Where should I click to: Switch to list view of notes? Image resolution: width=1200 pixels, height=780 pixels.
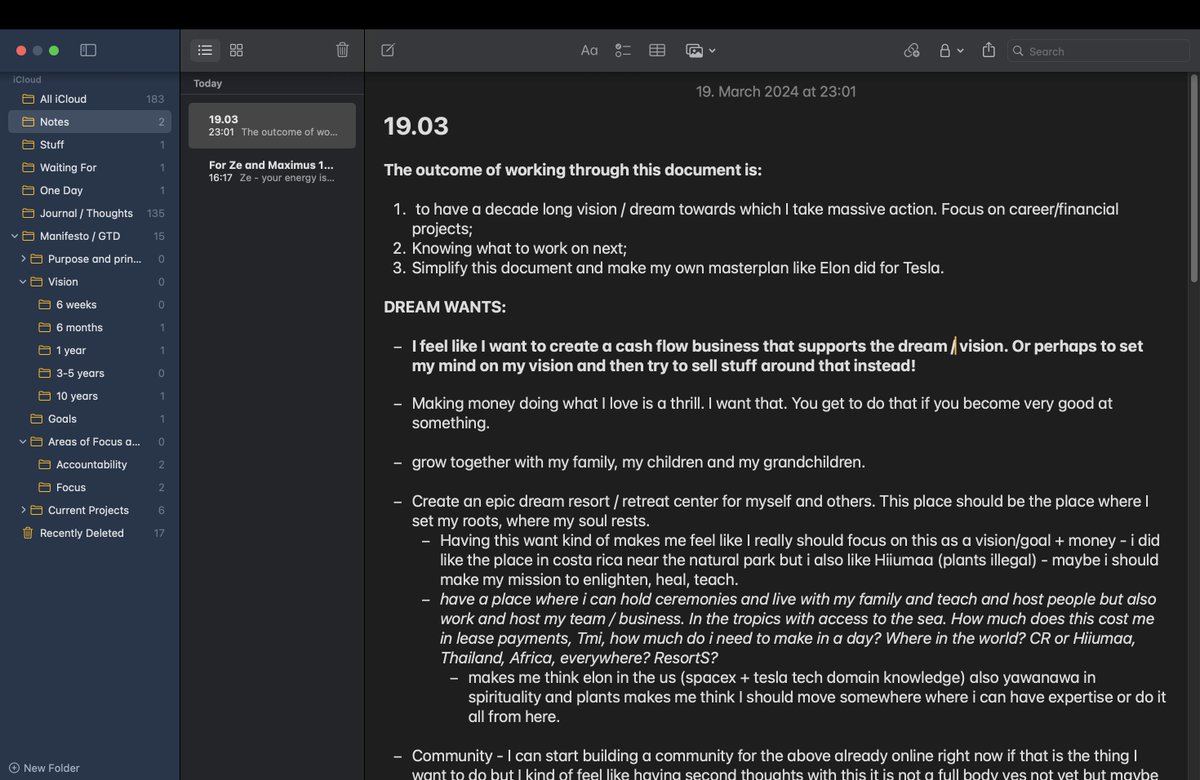pos(205,50)
